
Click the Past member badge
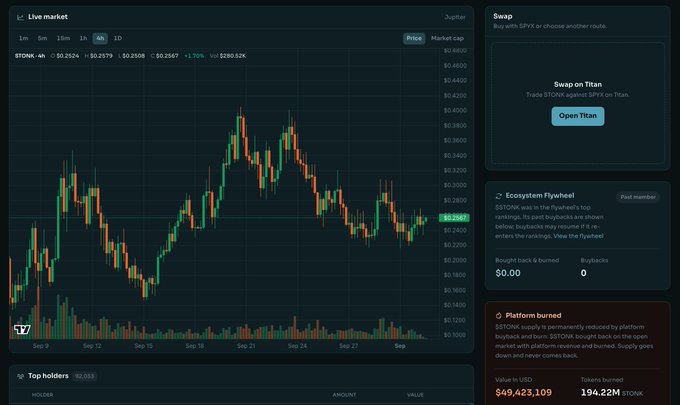click(x=638, y=197)
